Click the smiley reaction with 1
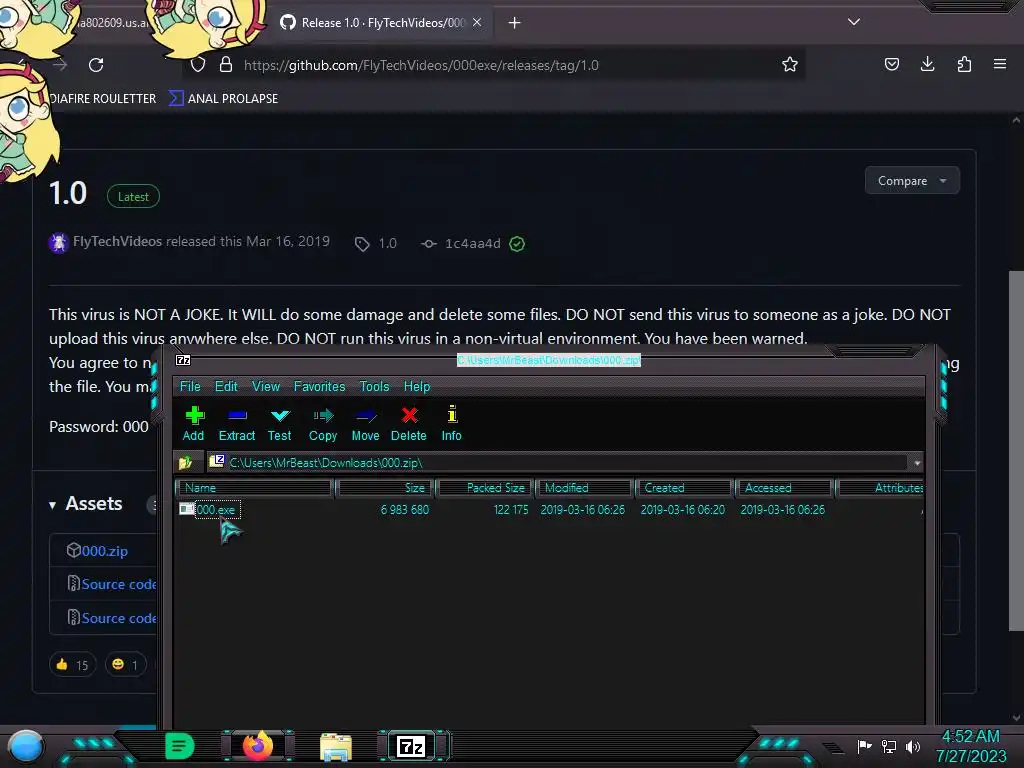 click(x=125, y=665)
